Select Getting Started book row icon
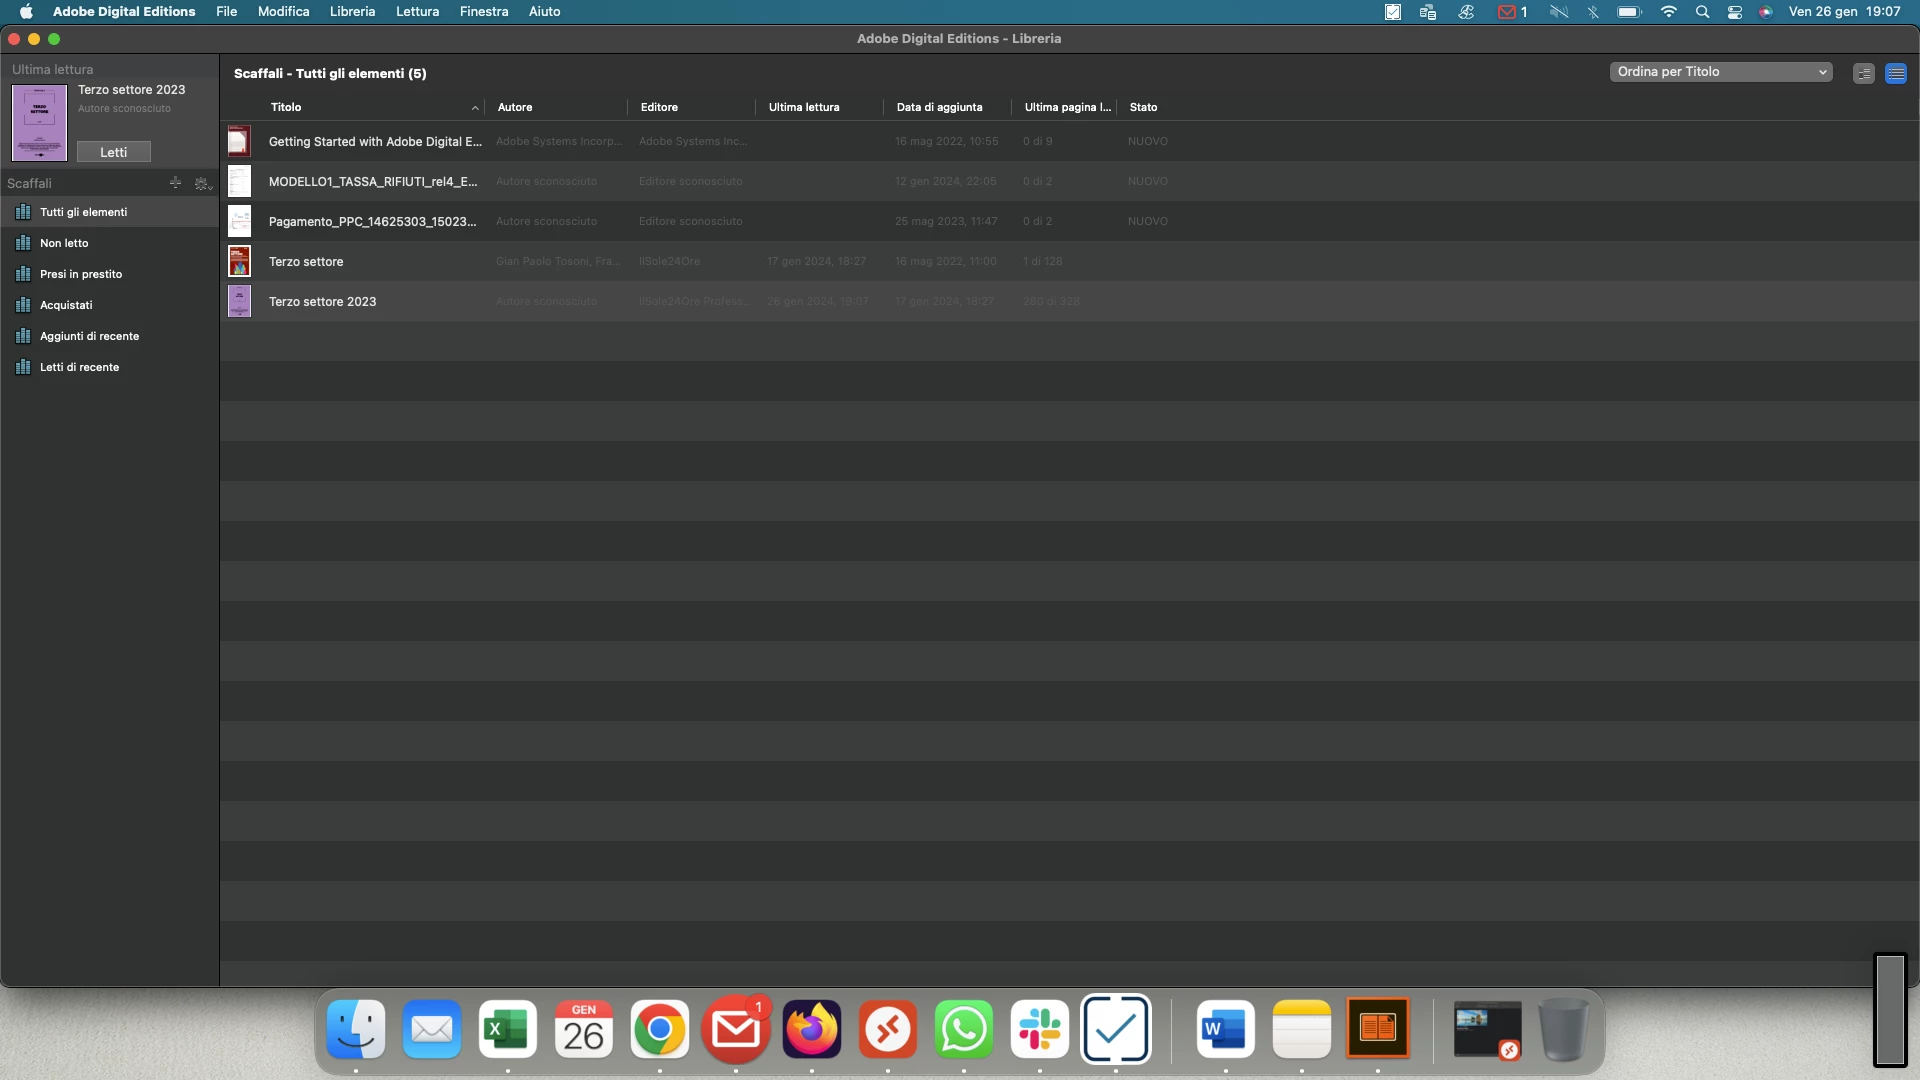The width and height of the screenshot is (1920, 1080). pos(239,141)
